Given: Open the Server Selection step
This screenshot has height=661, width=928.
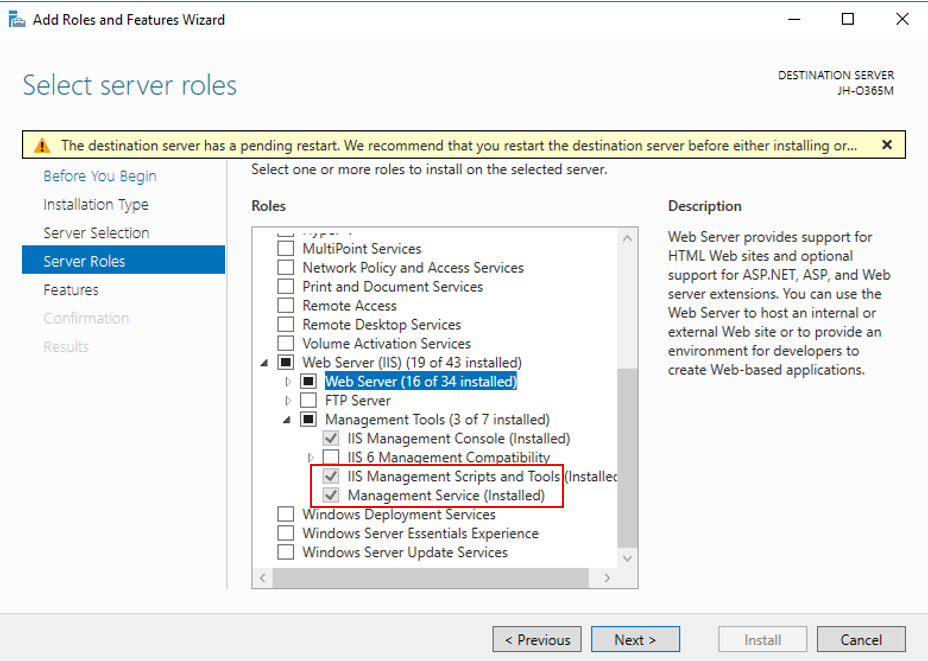Looking at the screenshot, I should 96,233.
